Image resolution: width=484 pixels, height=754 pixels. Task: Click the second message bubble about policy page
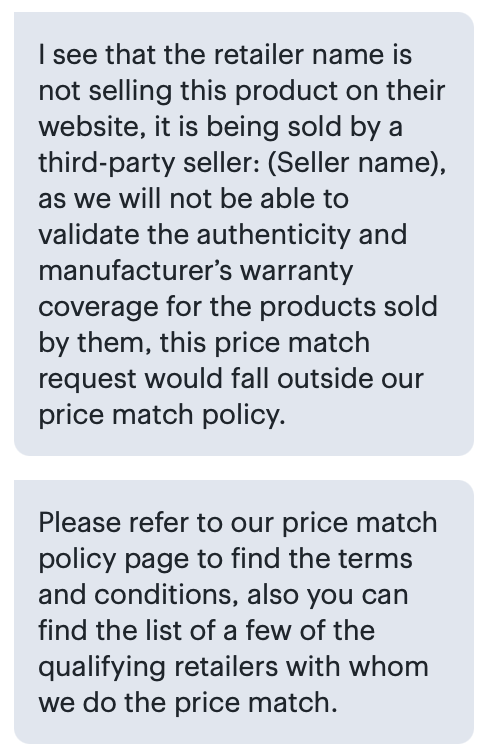pos(244,612)
